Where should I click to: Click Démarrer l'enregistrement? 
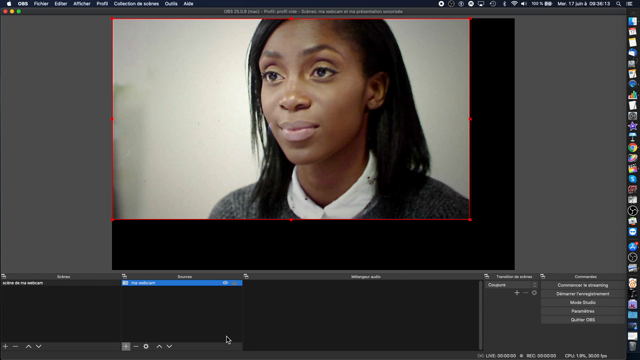pyautogui.click(x=582, y=294)
